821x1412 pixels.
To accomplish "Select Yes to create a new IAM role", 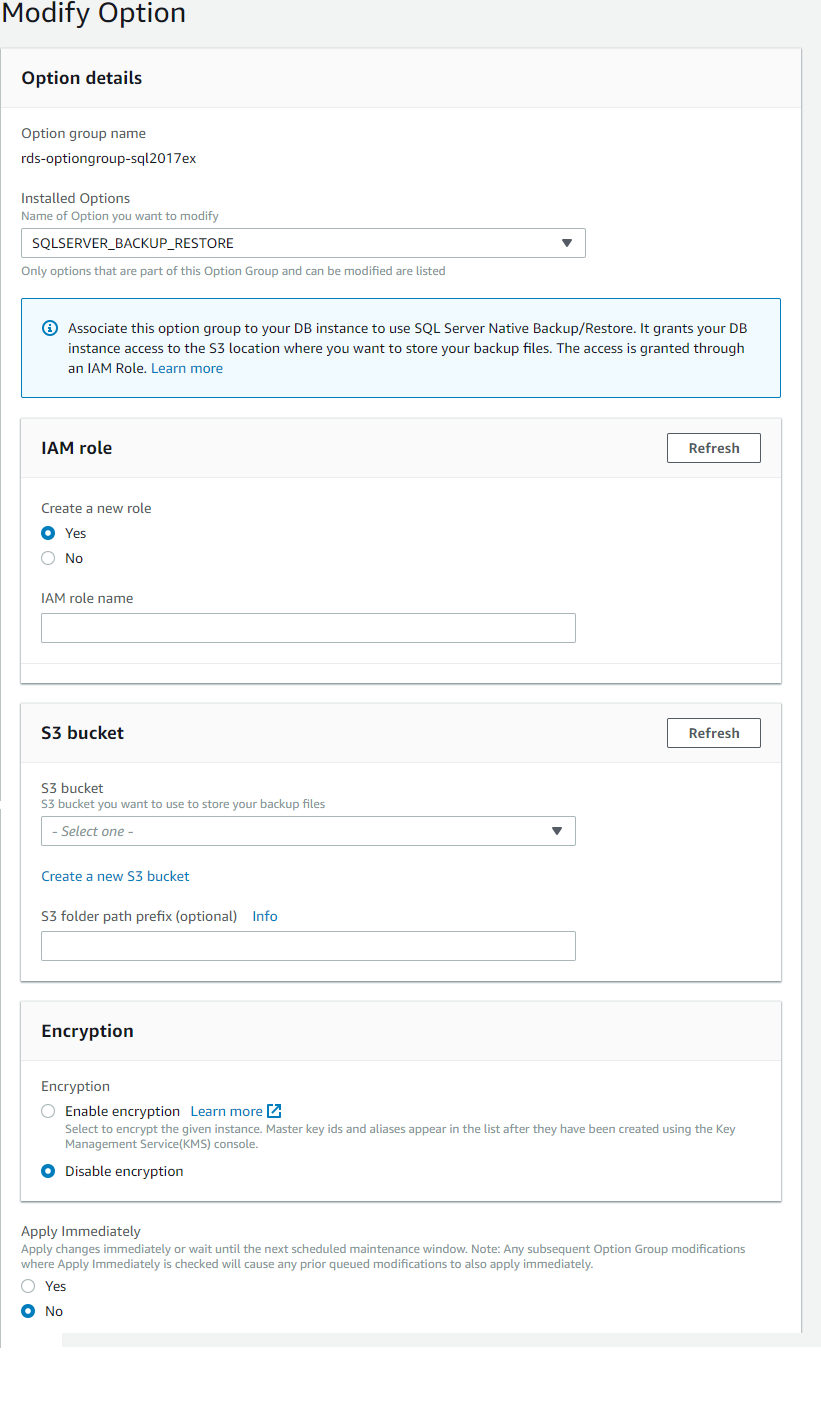I will 47,533.
